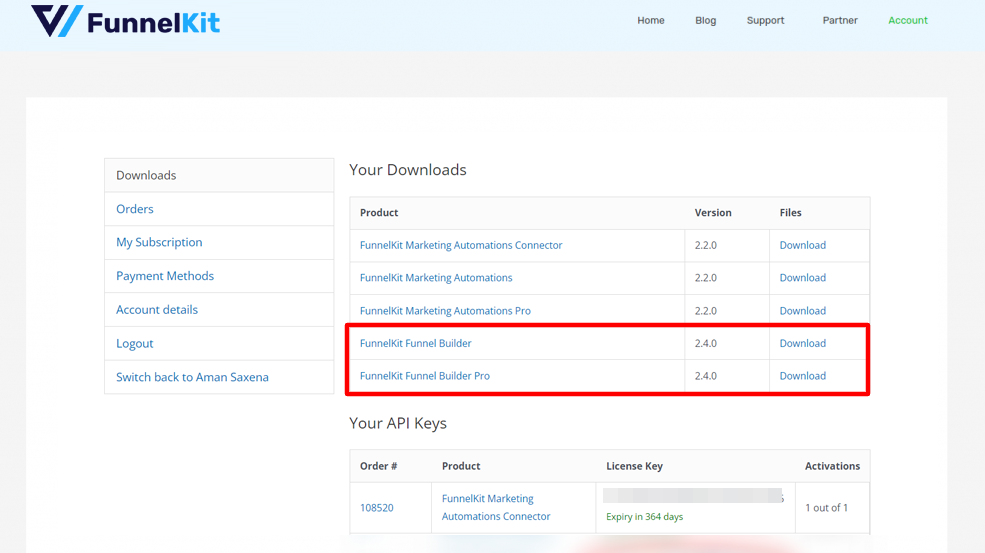Click the 1 out of 1 activations cell

826,508
